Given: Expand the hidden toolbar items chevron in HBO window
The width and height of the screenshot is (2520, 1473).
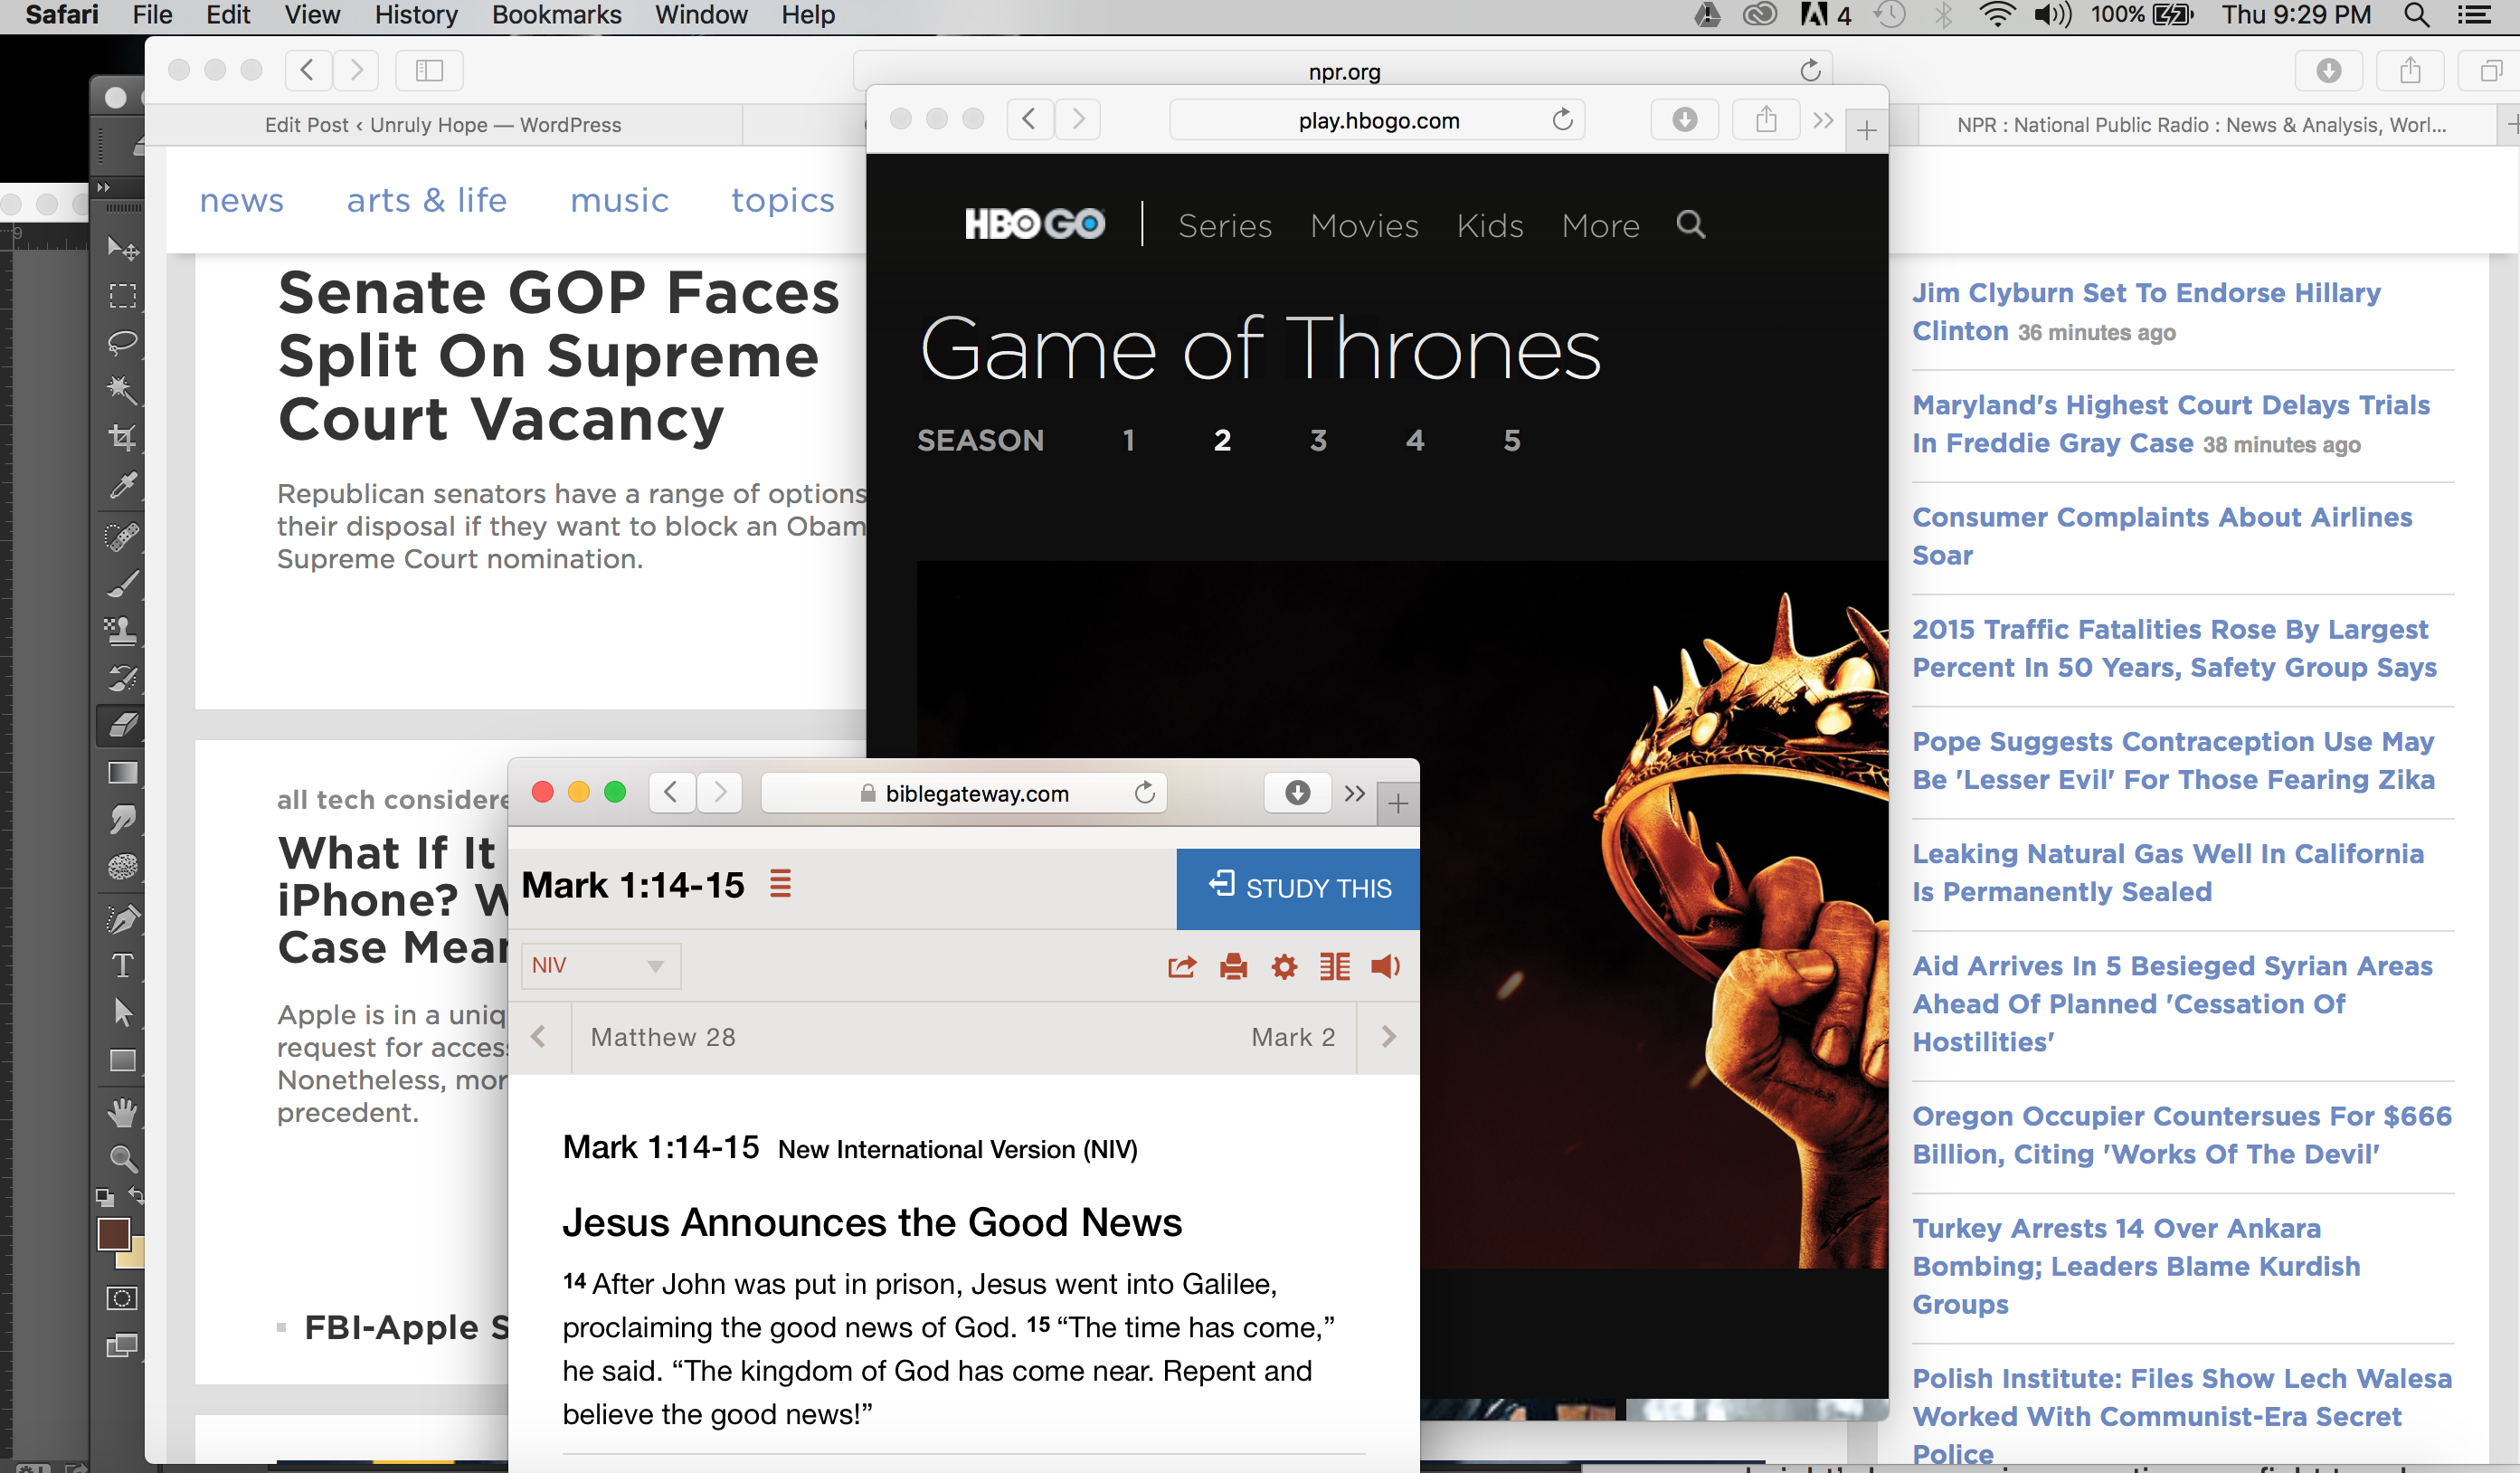Looking at the screenshot, I should point(1823,120).
